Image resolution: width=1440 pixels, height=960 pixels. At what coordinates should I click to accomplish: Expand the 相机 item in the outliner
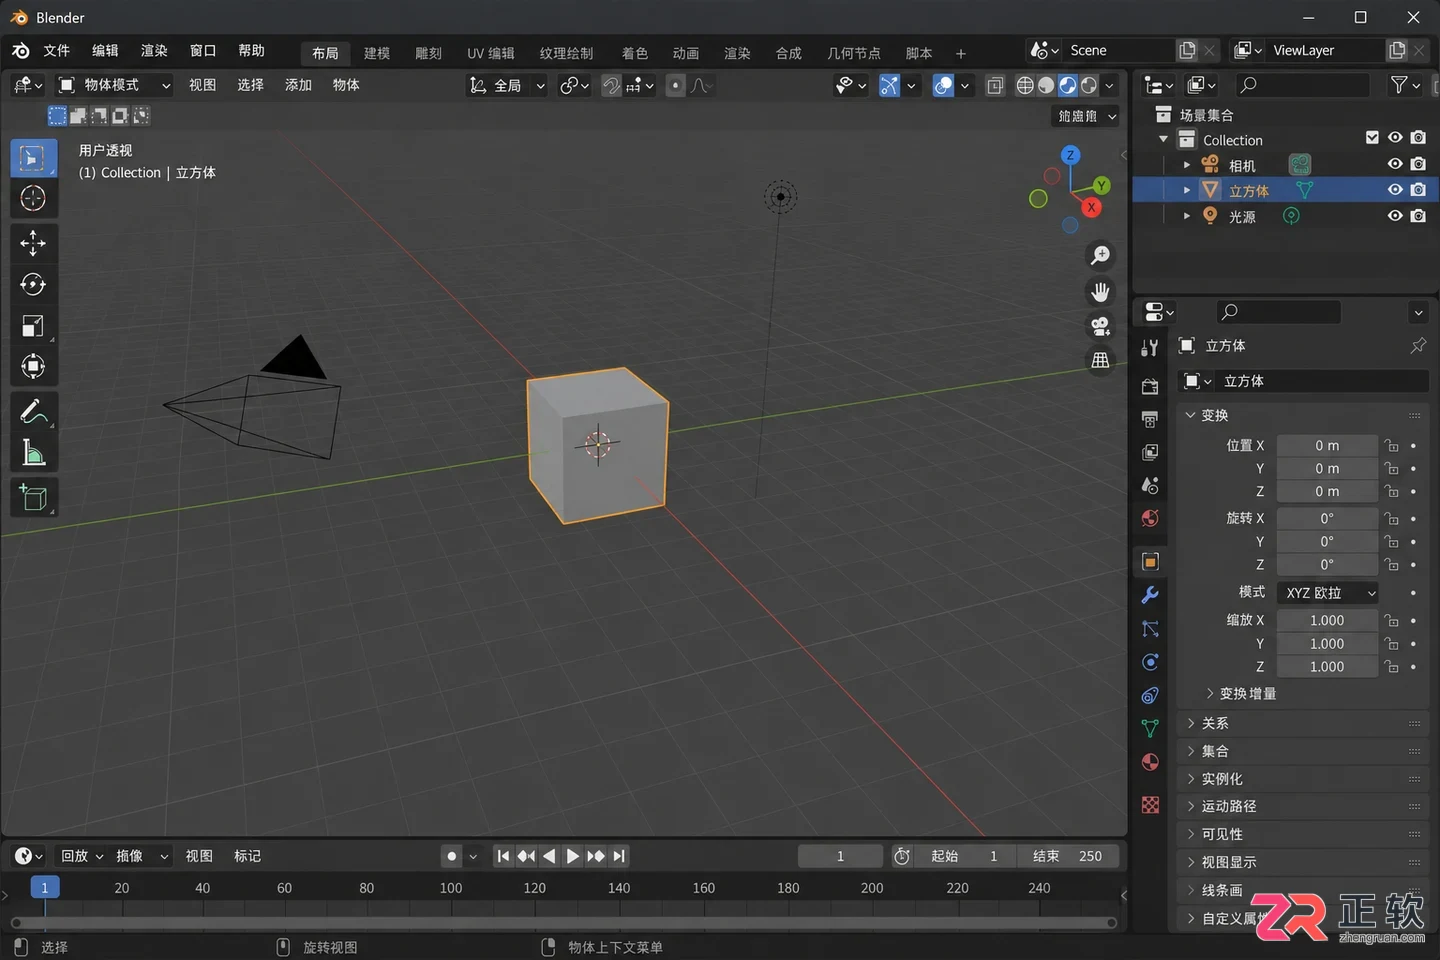point(1187,165)
